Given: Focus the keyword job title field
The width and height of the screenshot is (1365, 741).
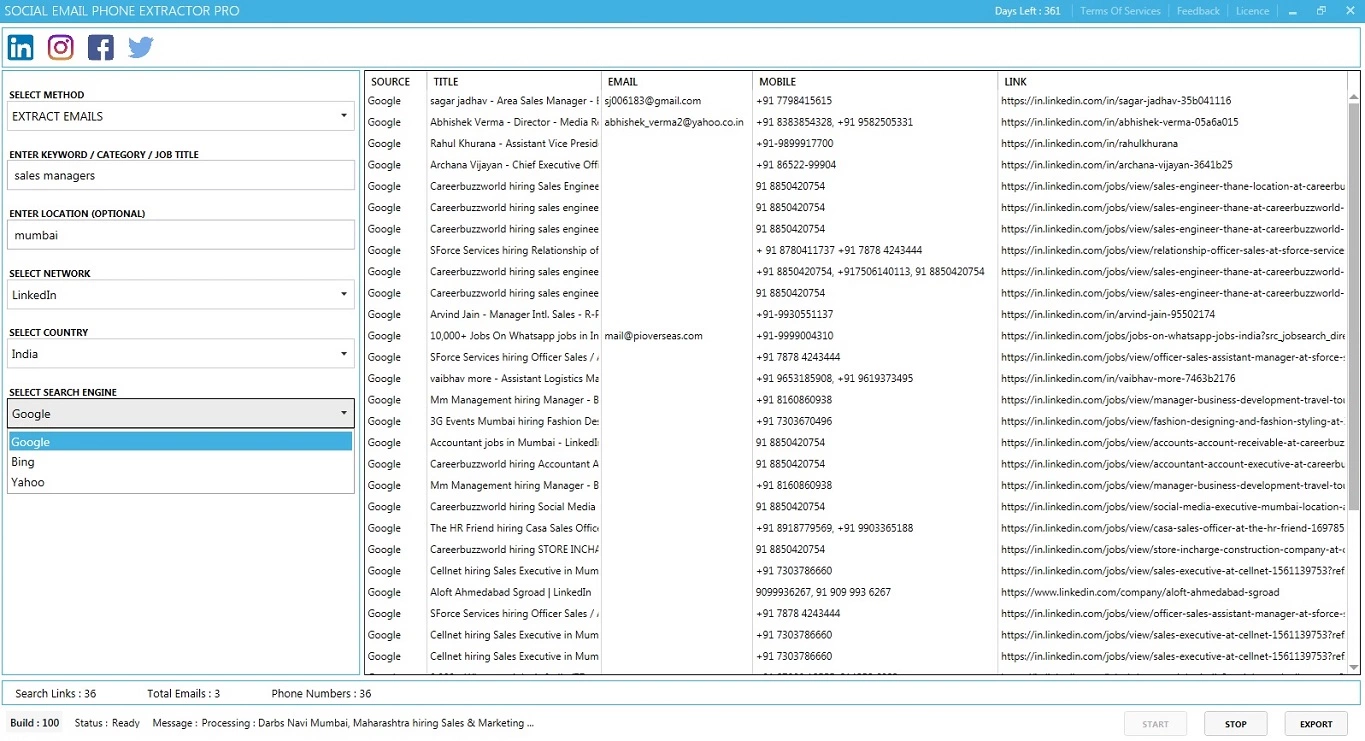Looking at the screenshot, I should 180,176.
